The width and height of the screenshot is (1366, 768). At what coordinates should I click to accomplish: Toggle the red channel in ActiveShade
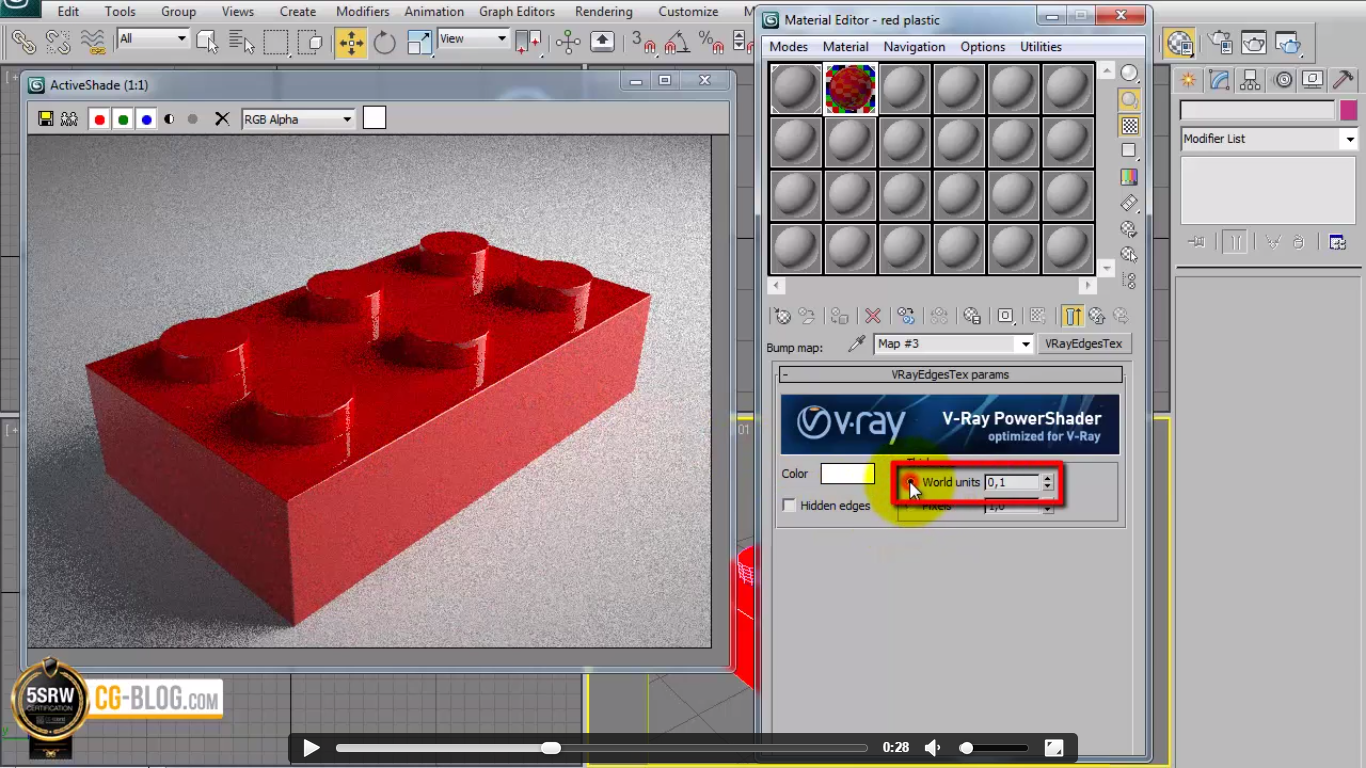pos(99,119)
